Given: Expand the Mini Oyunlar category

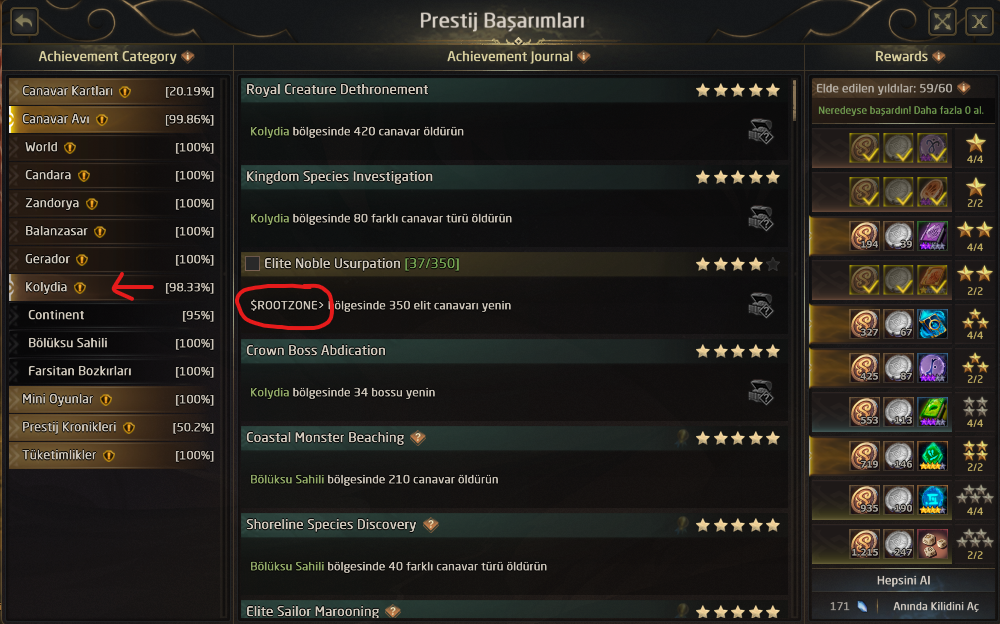Looking at the screenshot, I should pos(60,399).
